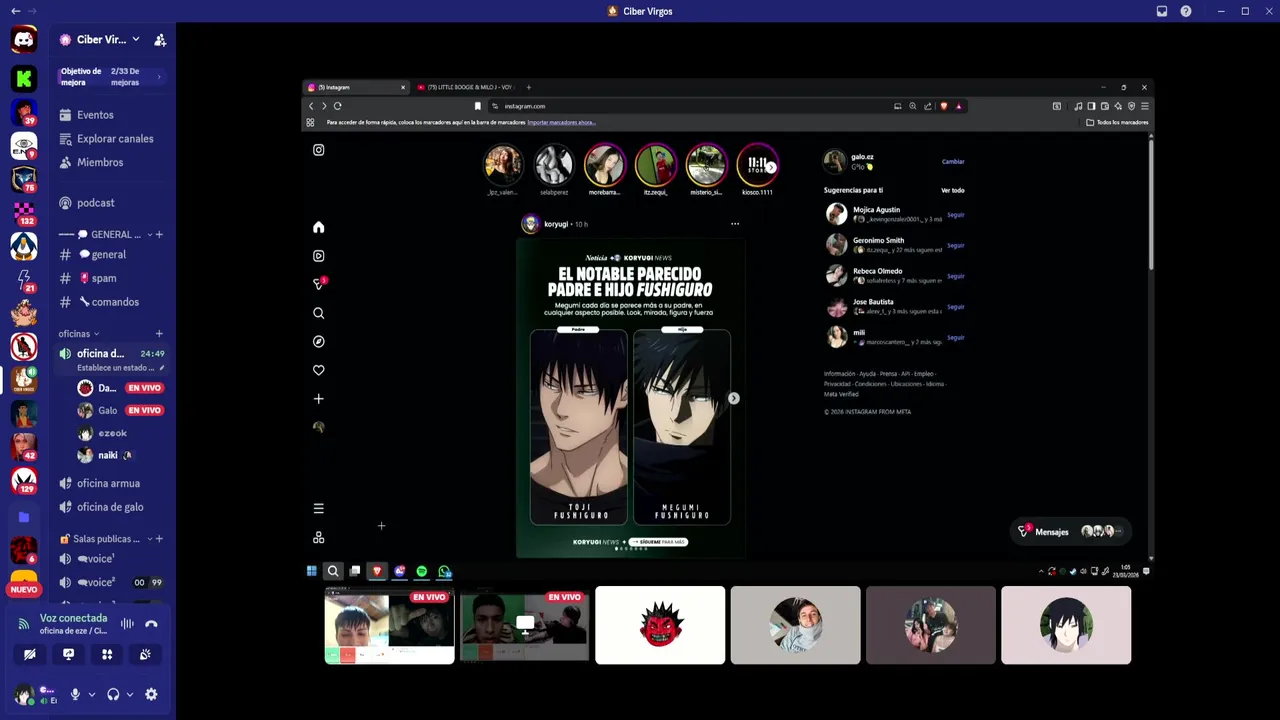Collapse the oficinas category
Viewport: 1280px width, 720px height.
click(79, 334)
